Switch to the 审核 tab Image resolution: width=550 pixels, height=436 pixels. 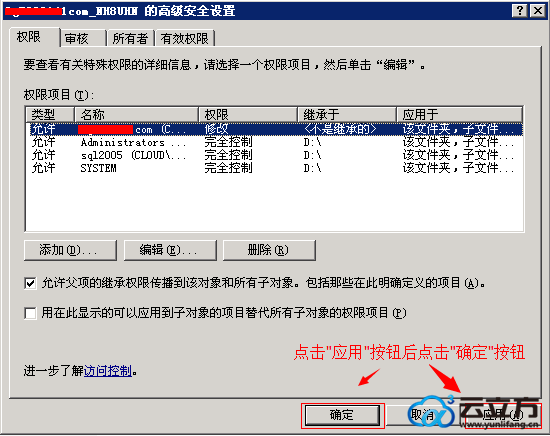(83, 38)
